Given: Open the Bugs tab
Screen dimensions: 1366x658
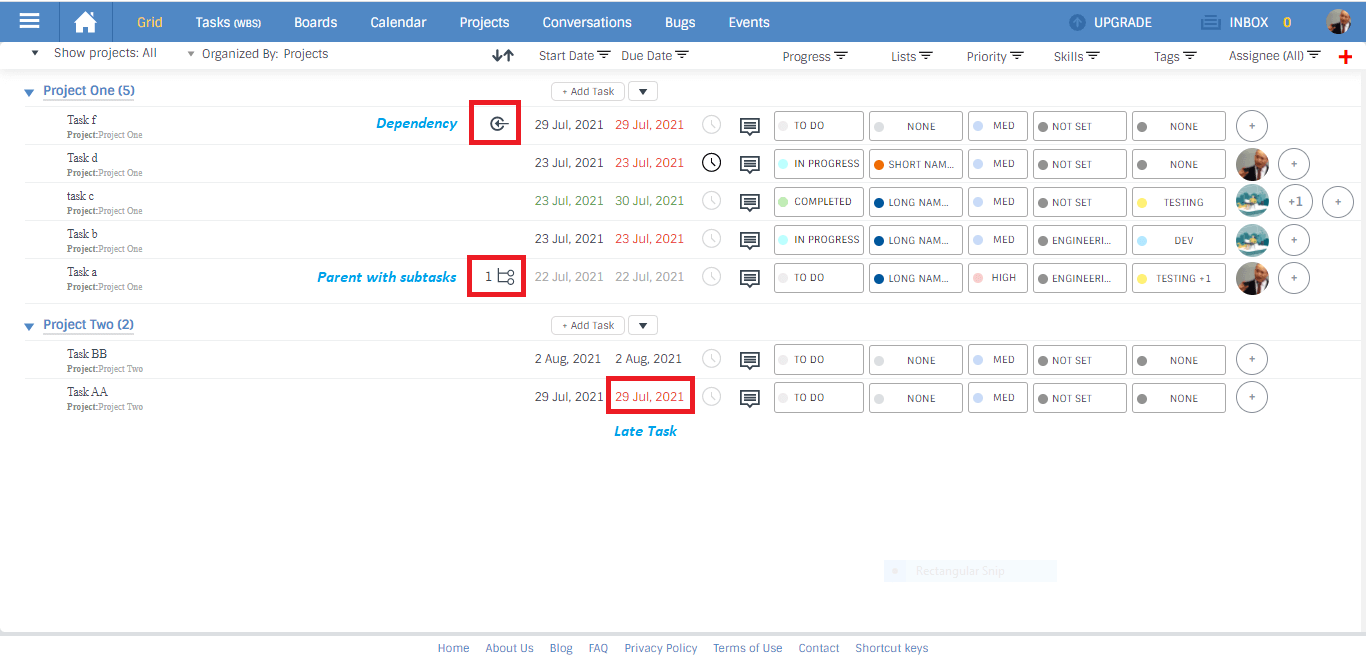Looking at the screenshot, I should click(680, 22).
